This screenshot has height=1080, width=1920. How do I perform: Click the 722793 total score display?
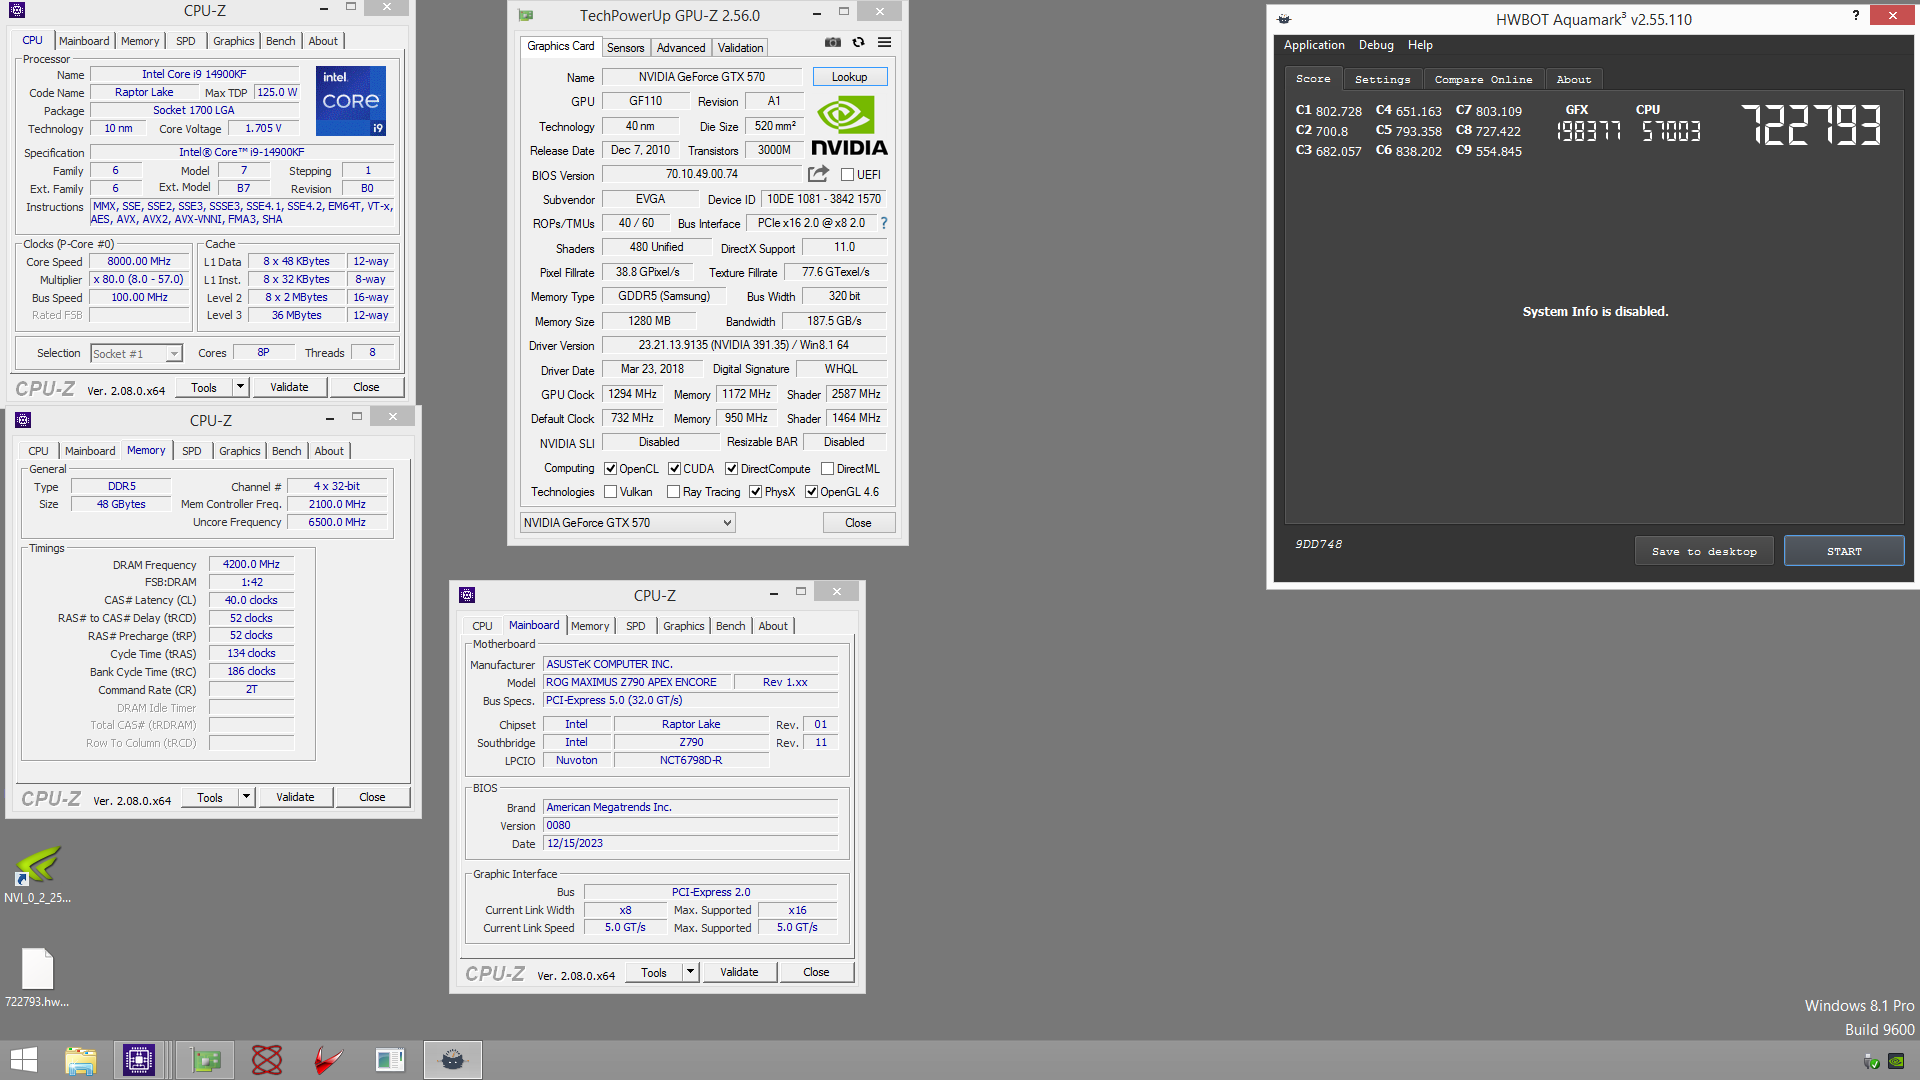pyautogui.click(x=1811, y=126)
